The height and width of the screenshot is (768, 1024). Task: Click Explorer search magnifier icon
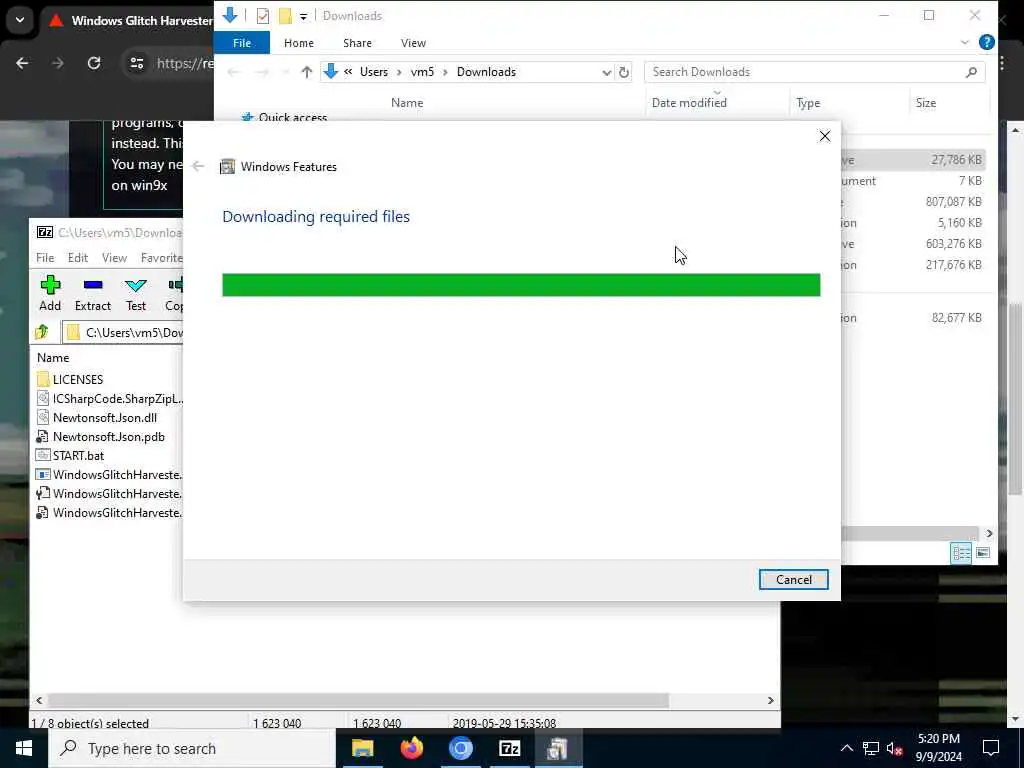pos(971,72)
